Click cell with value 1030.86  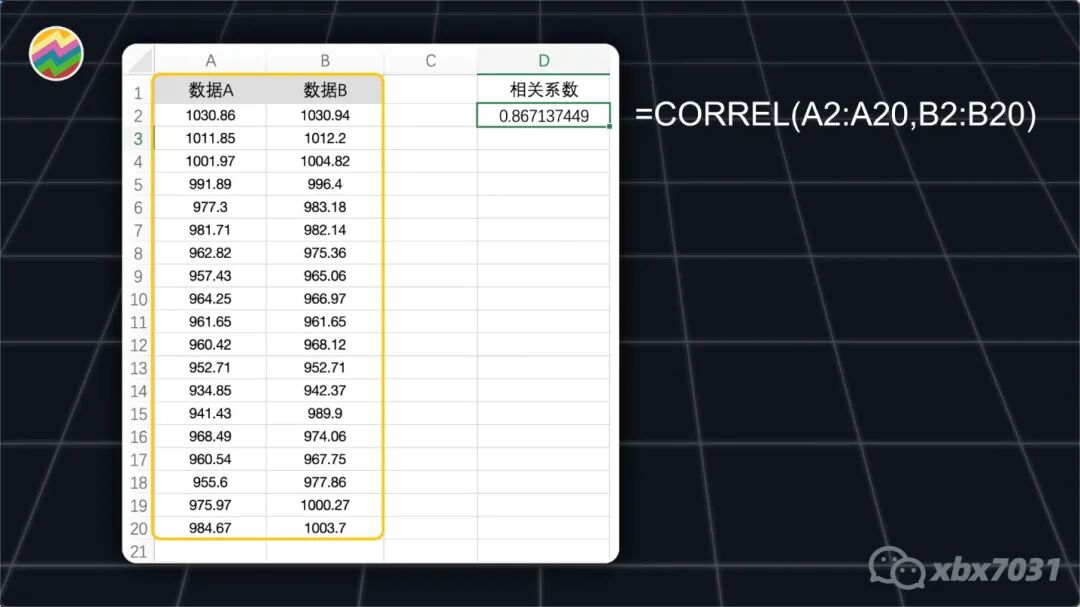(210, 116)
